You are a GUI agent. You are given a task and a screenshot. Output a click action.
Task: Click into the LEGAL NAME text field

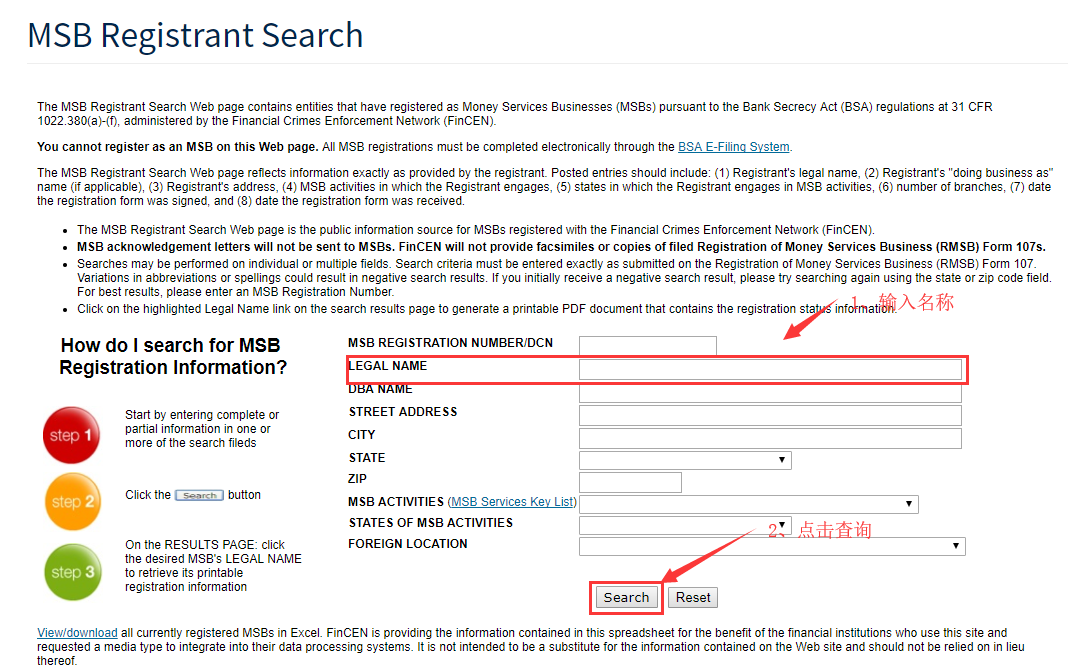pyautogui.click(x=769, y=370)
